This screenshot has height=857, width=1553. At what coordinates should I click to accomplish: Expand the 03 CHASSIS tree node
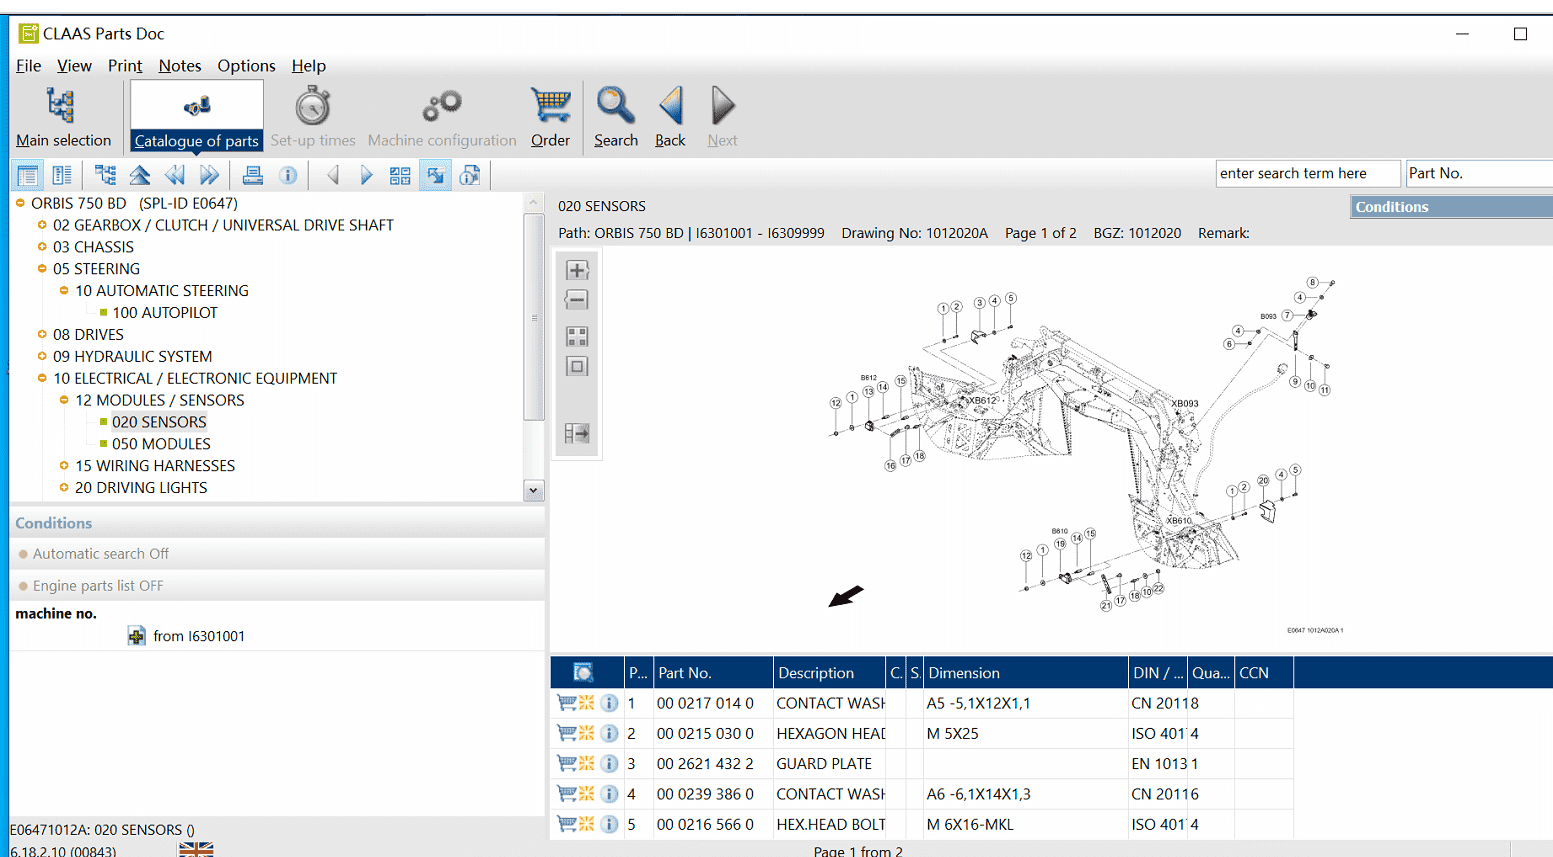point(42,247)
